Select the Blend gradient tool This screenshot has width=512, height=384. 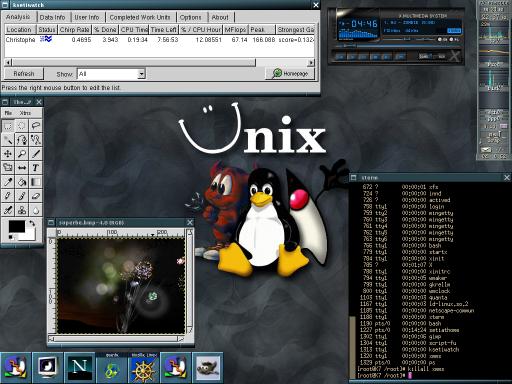36,182
